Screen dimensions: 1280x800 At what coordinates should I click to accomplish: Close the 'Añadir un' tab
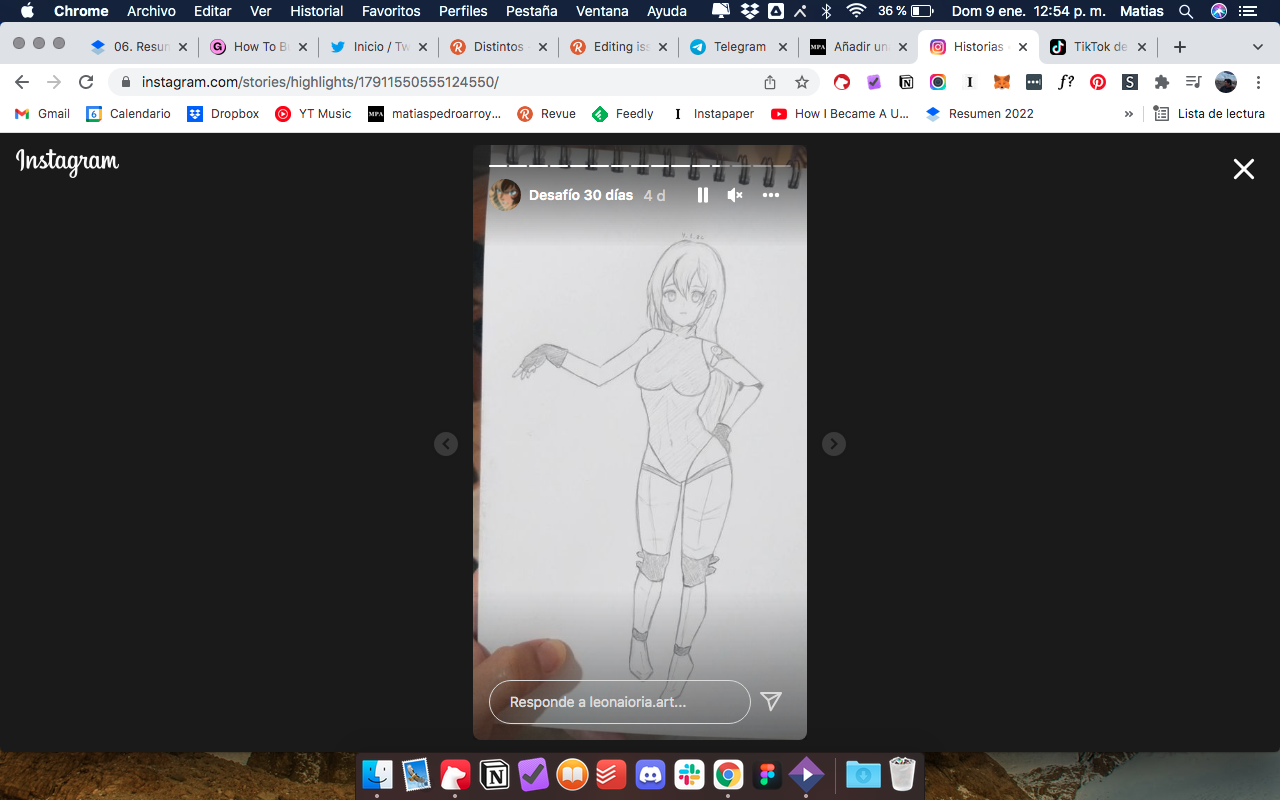coord(902,47)
